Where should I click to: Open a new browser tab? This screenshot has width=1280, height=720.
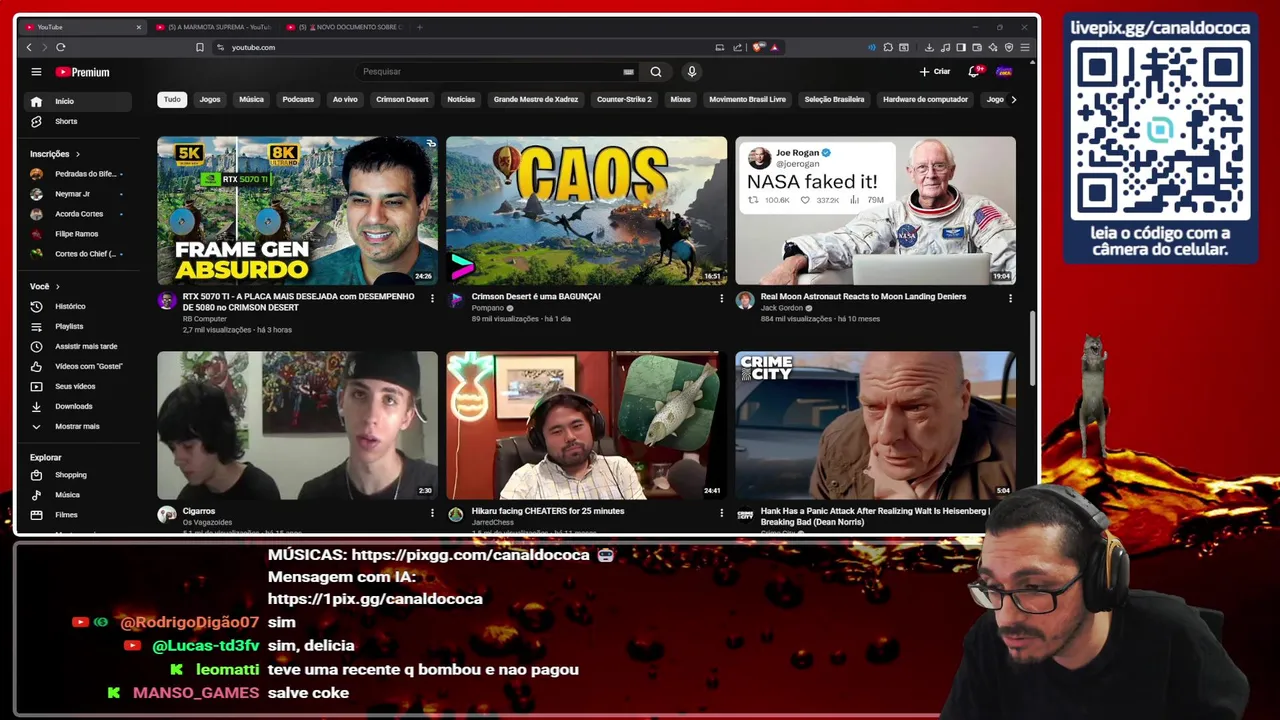[x=420, y=27]
